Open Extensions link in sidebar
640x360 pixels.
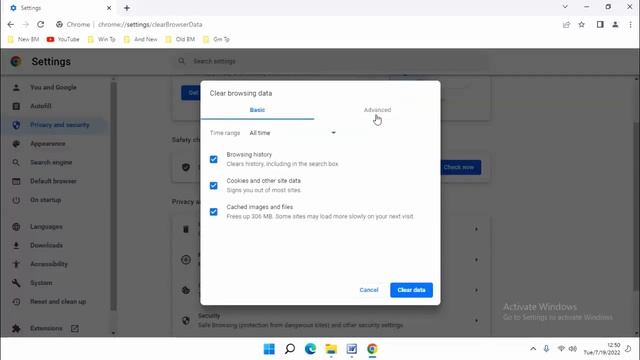click(46, 329)
